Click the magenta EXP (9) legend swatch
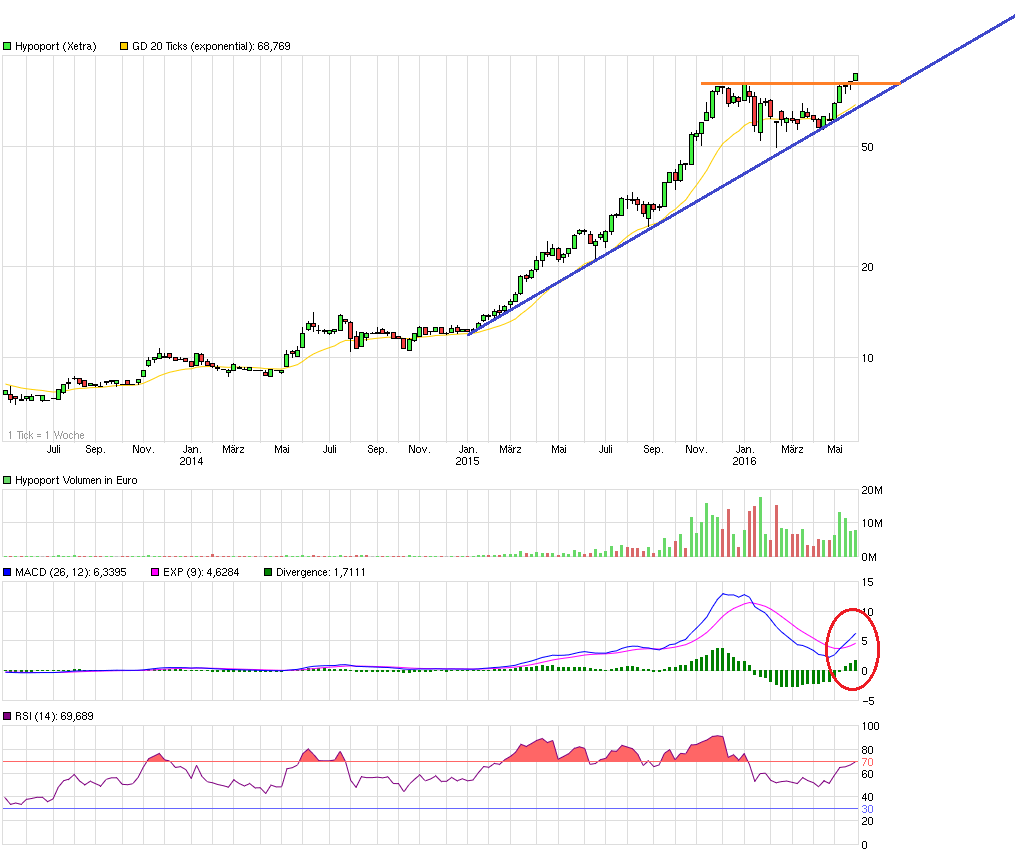Image resolution: width=1015 pixels, height=854 pixels. pyautogui.click(x=155, y=572)
